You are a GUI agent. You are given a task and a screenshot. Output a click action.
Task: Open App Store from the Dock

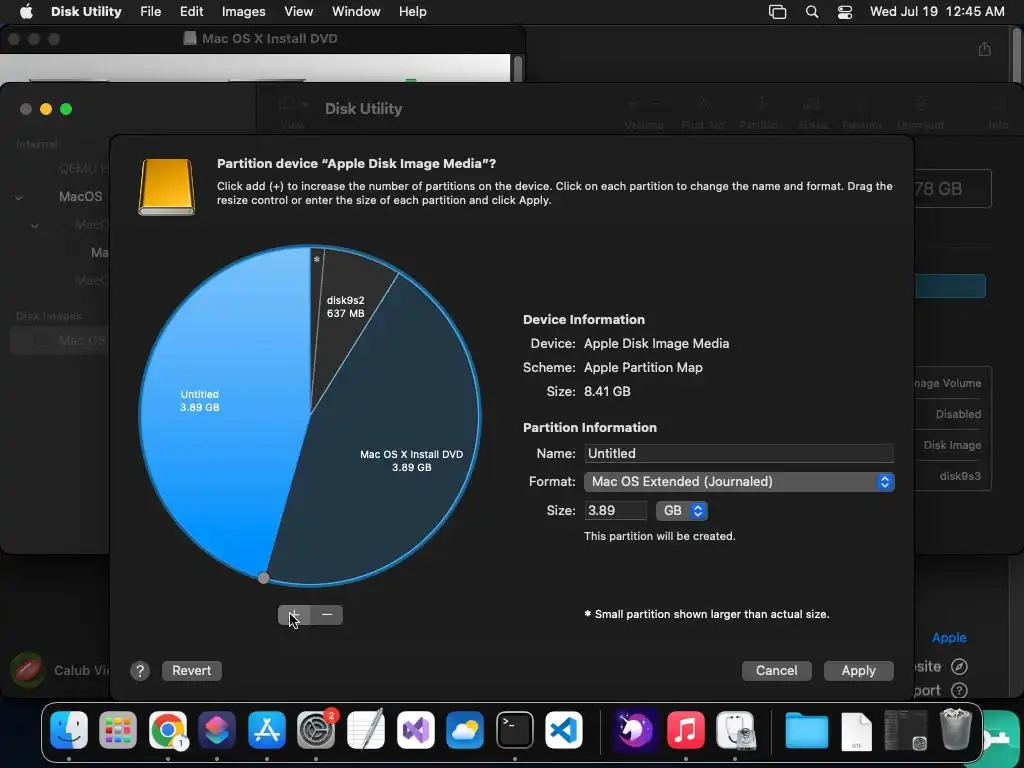pyautogui.click(x=266, y=729)
